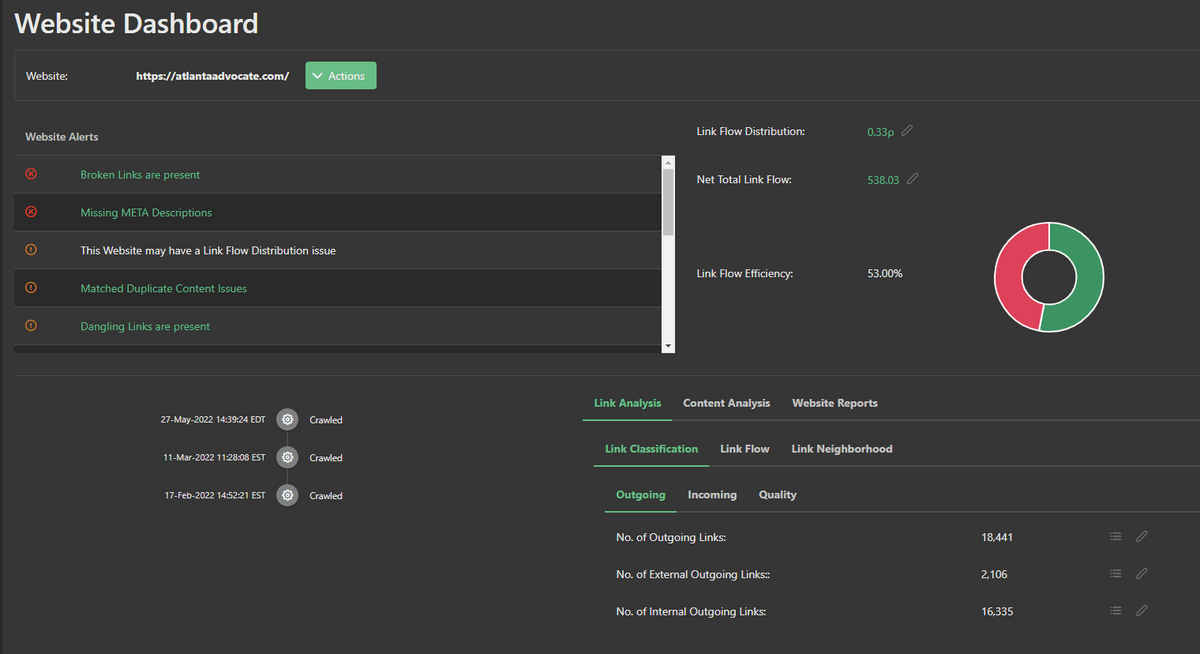
Task: Open the Missing META Descriptions alert
Action: [146, 212]
